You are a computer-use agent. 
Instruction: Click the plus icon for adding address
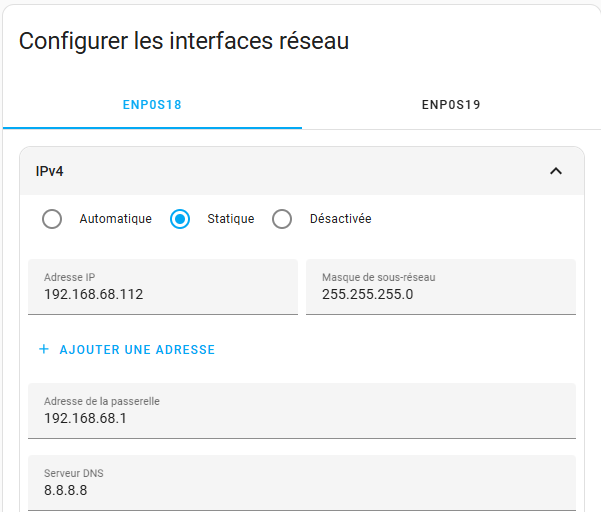44,349
